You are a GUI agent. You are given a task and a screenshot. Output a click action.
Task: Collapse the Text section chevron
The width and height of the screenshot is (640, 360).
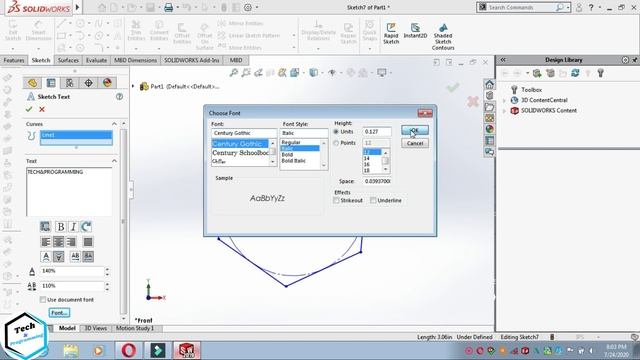point(114,161)
